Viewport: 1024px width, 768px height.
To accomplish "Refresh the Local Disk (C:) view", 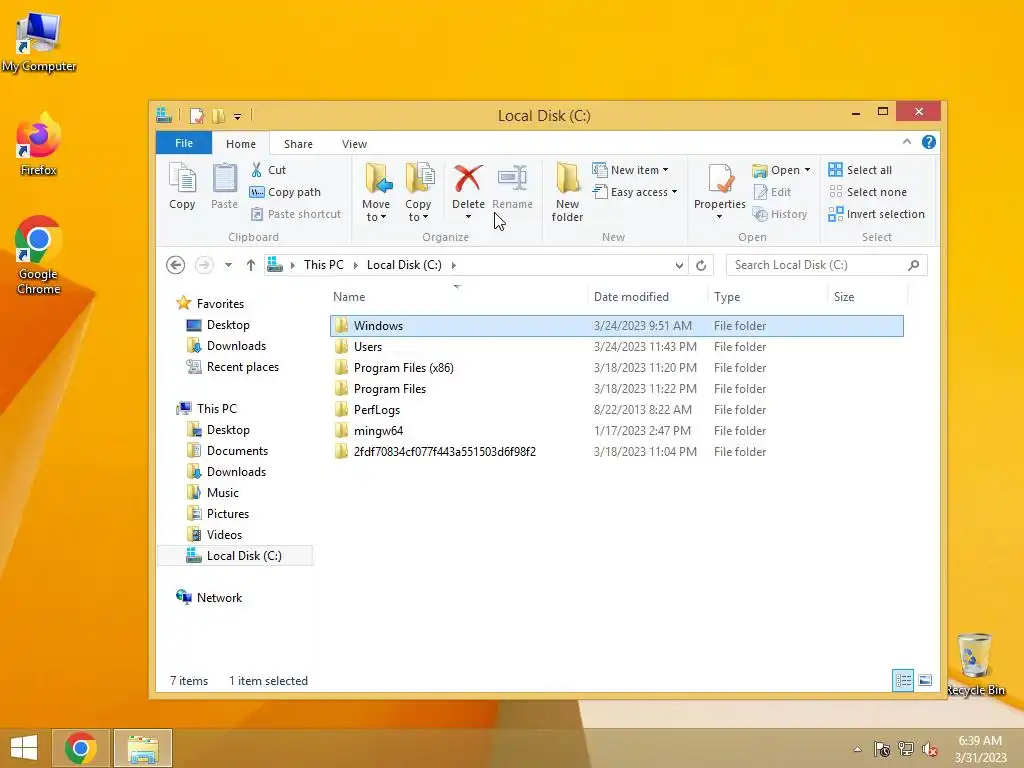I will point(701,265).
